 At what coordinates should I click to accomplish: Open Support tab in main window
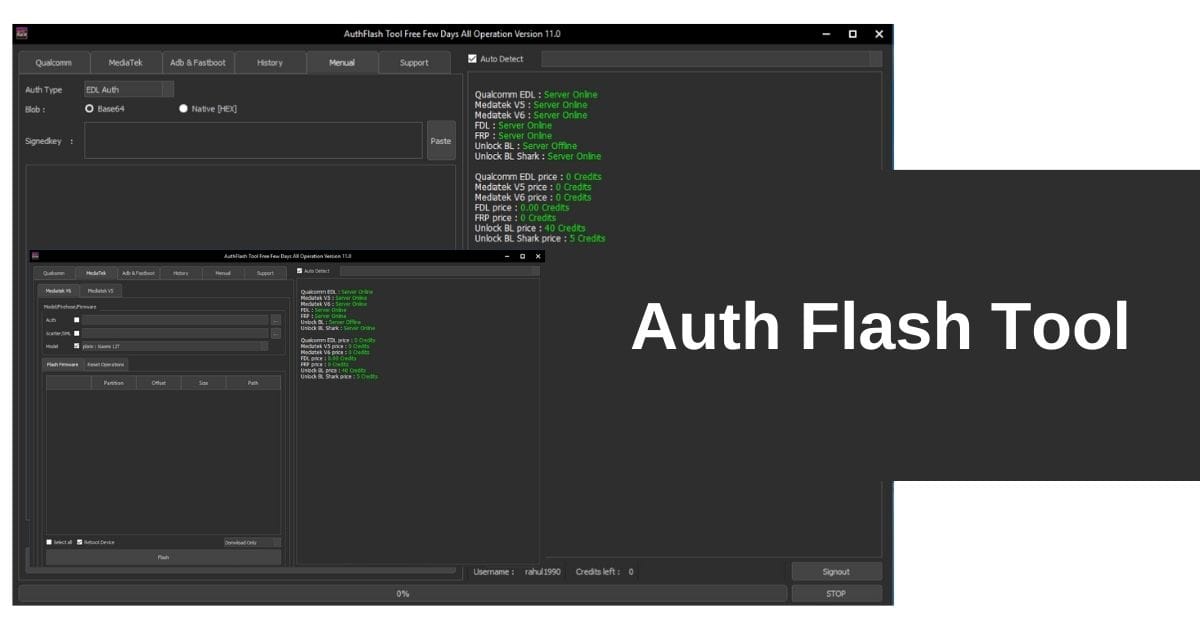tap(414, 62)
